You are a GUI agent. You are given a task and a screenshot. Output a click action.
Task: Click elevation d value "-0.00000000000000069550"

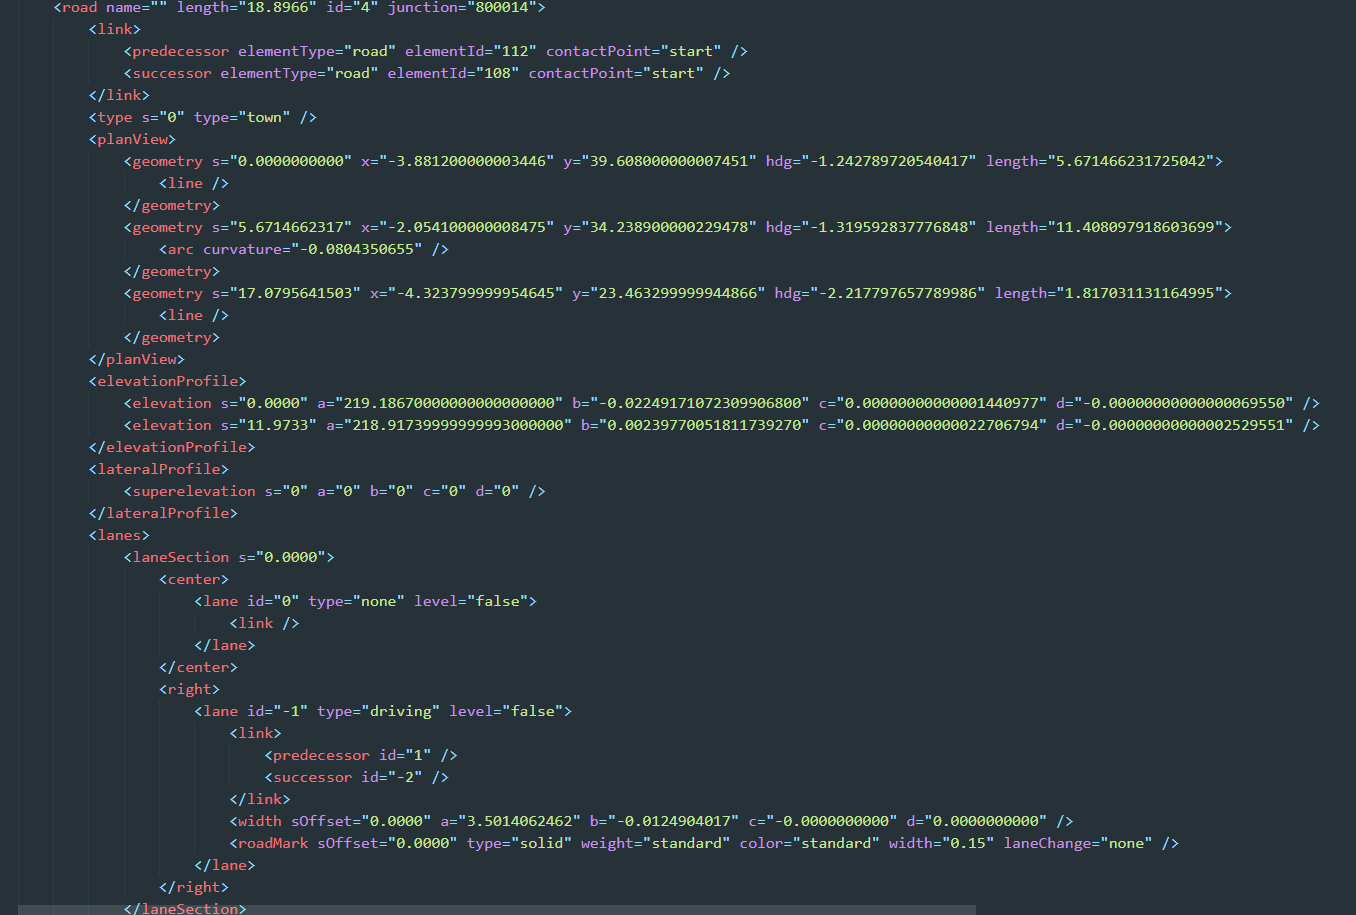coord(1188,403)
